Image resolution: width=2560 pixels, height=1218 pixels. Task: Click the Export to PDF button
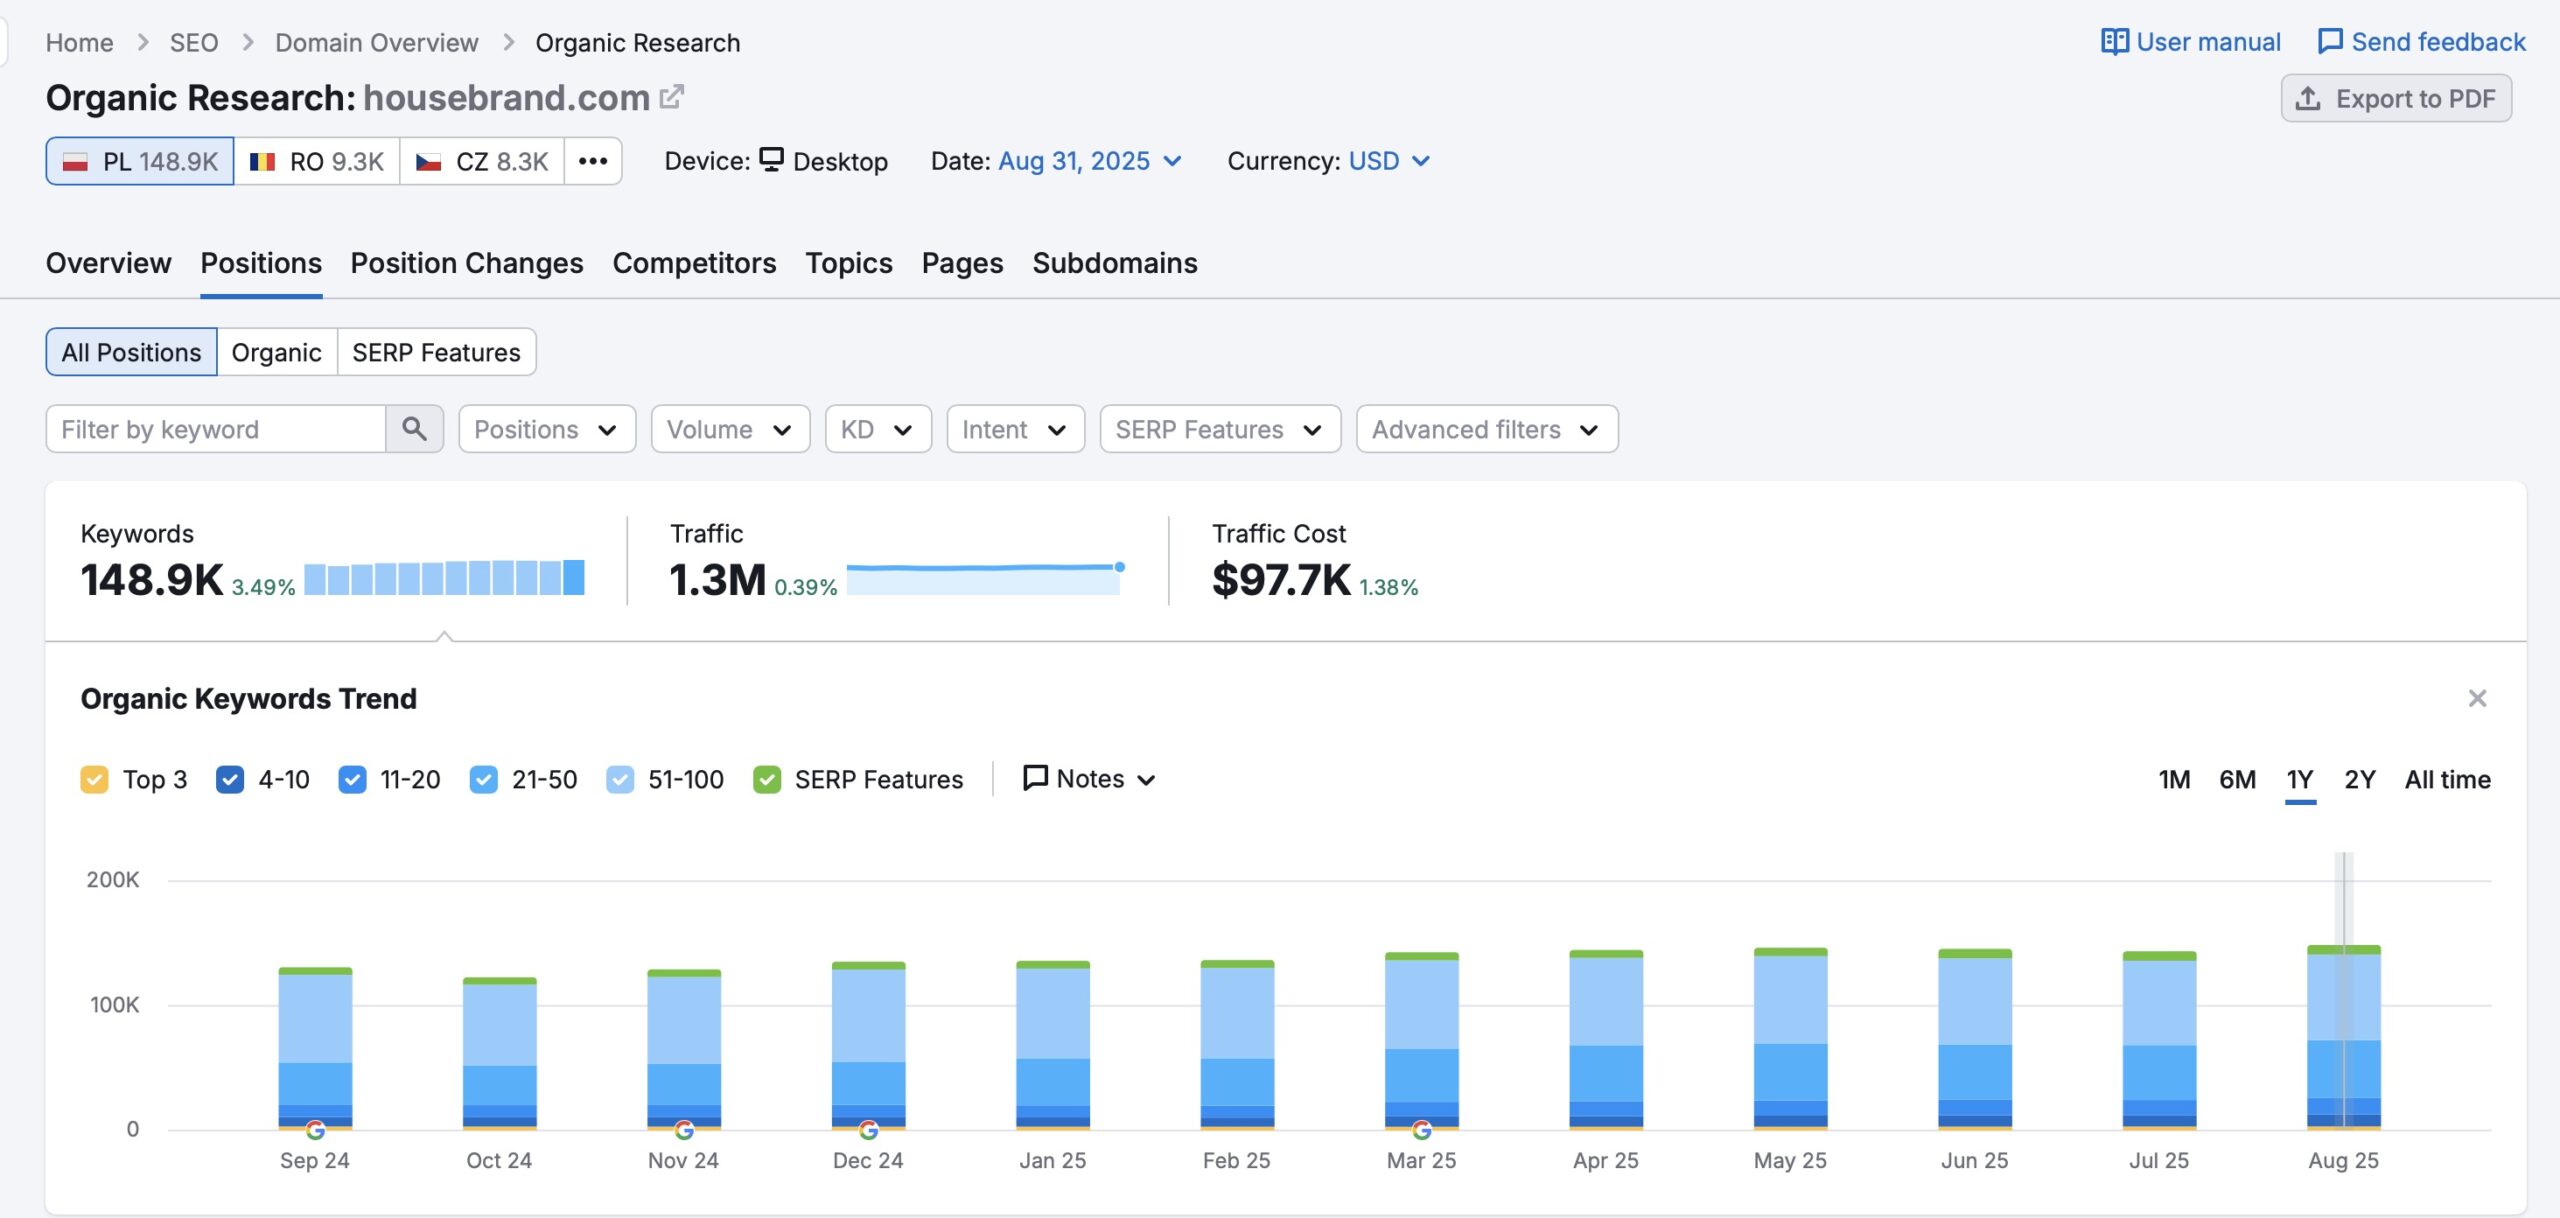pos(2396,98)
